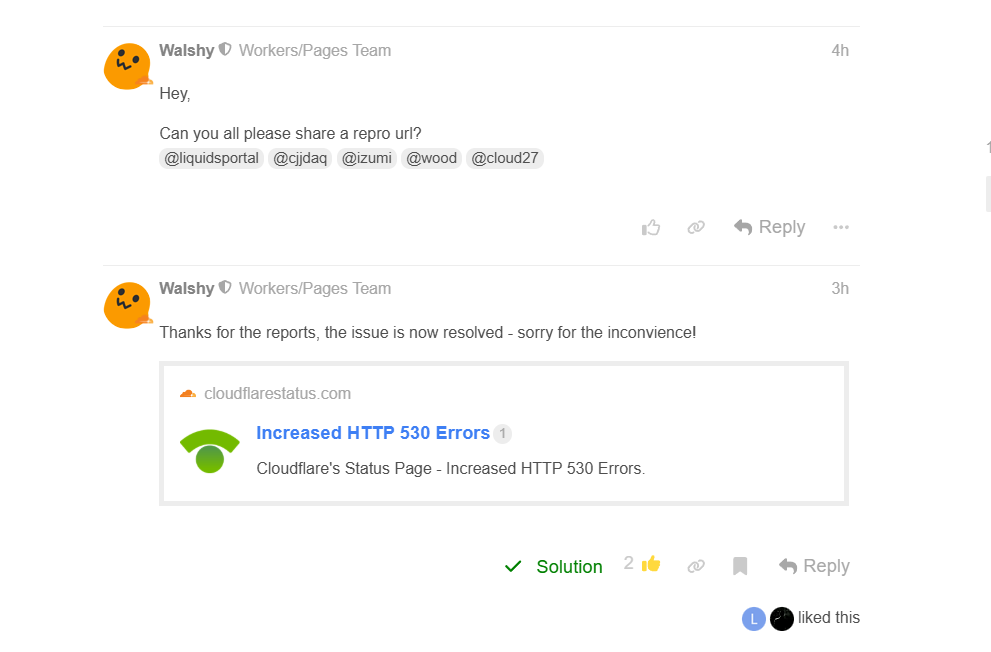The height and width of the screenshot is (652, 991).
Task: Open three-dot more actions menu
Action: tap(841, 228)
